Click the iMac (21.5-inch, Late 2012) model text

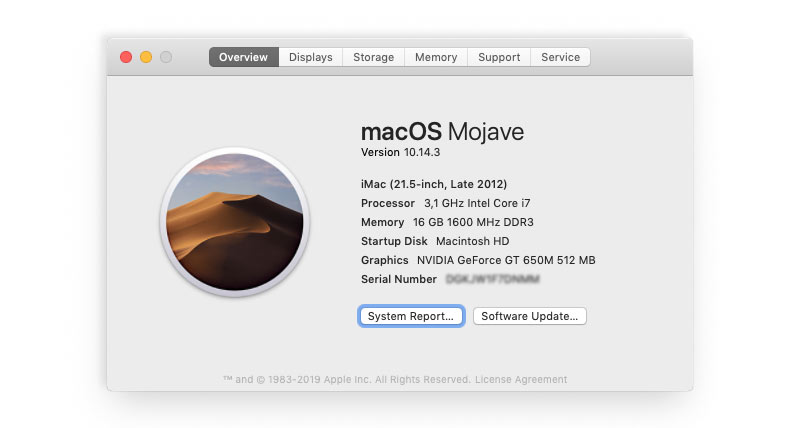click(x=433, y=184)
